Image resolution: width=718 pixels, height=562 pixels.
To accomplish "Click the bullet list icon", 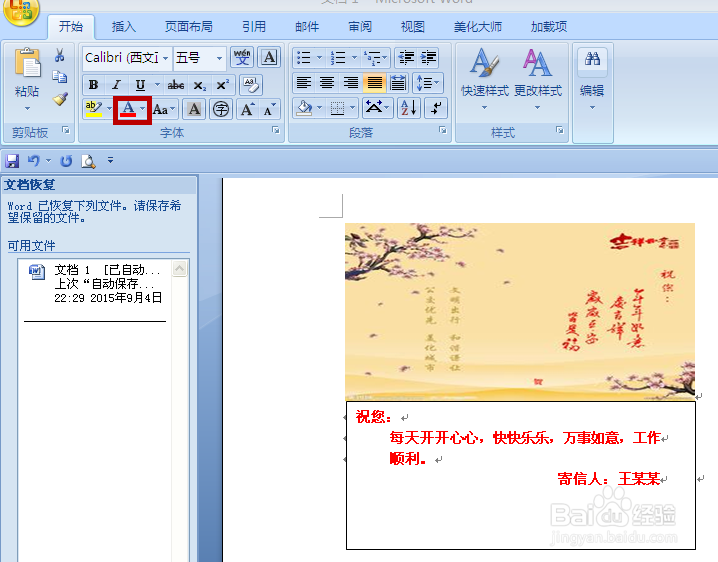I will (x=304, y=58).
